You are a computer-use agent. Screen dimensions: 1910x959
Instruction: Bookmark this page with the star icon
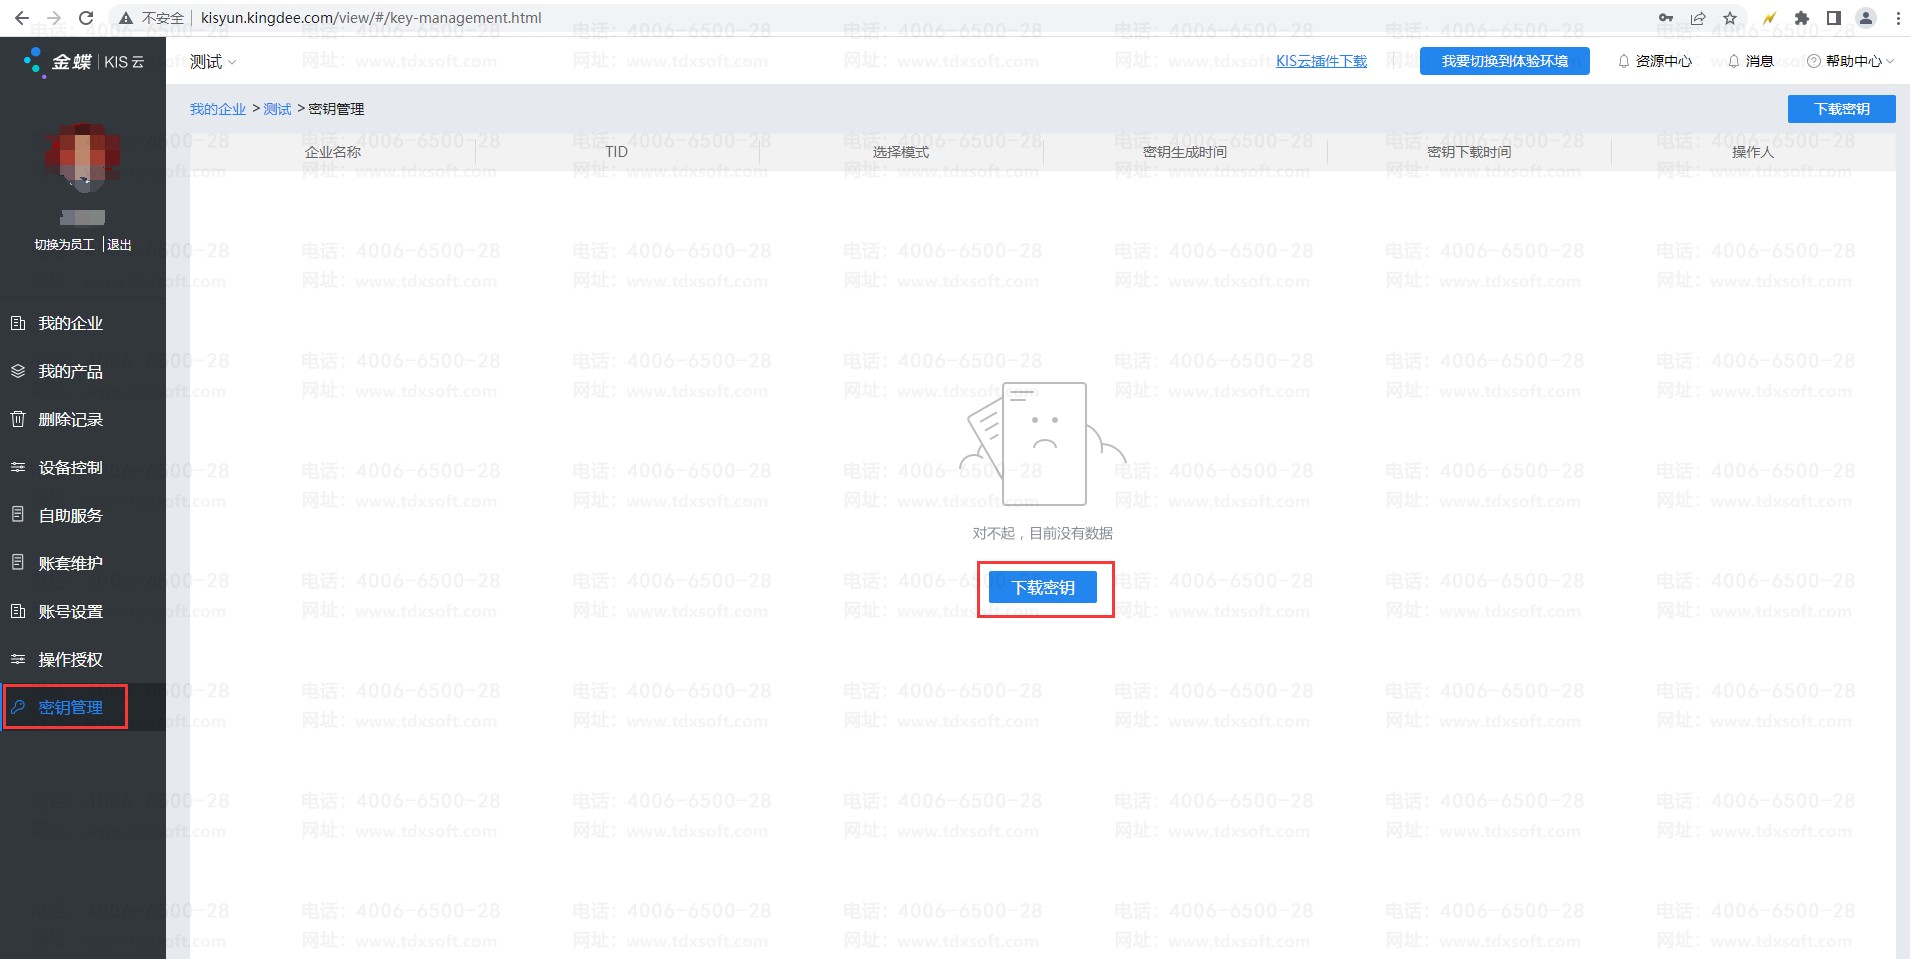point(1730,18)
